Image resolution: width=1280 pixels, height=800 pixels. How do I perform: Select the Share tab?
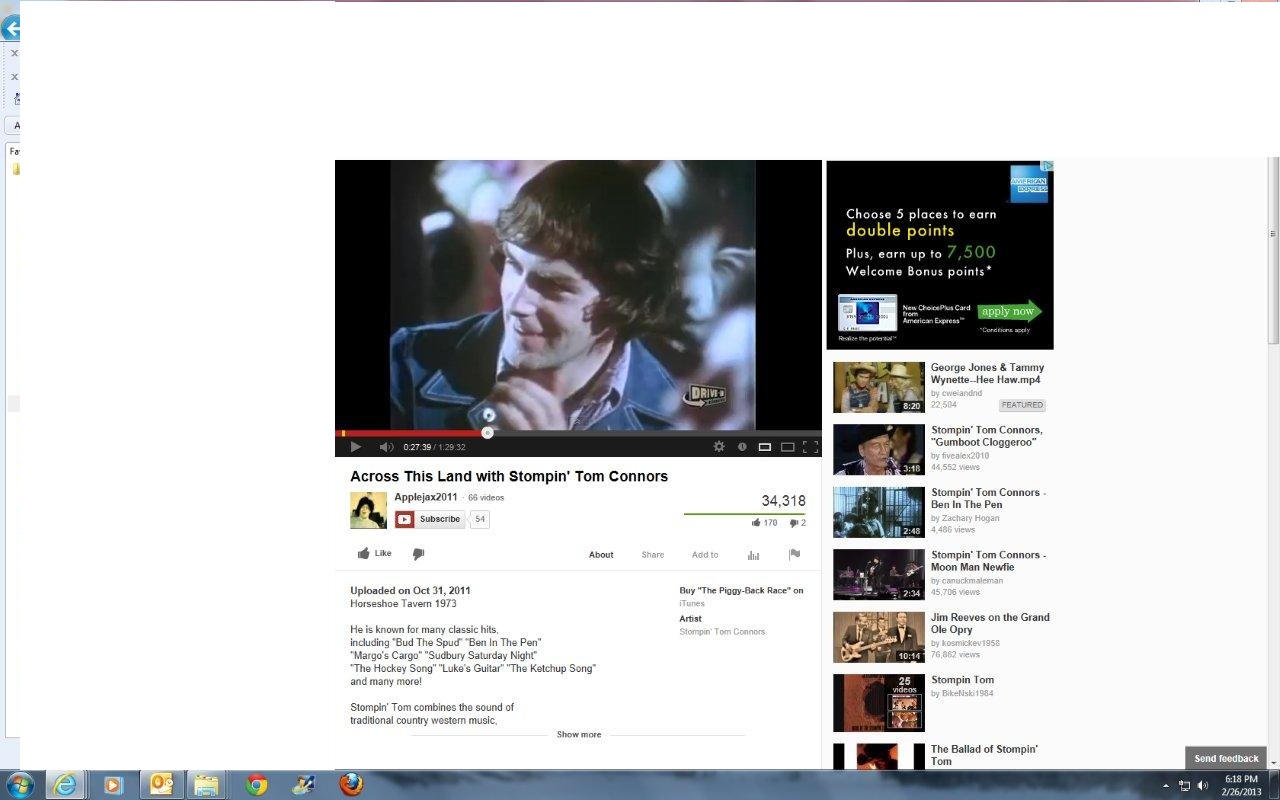(x=653, y=555)
